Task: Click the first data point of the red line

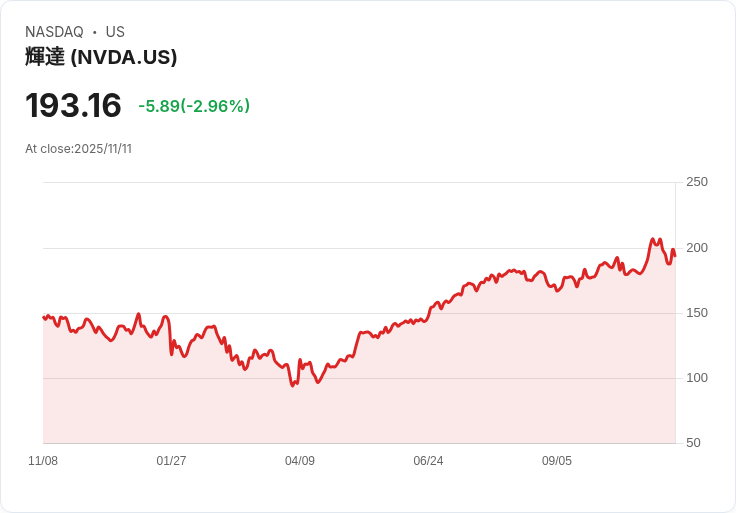Action: (x=44, y=317)
